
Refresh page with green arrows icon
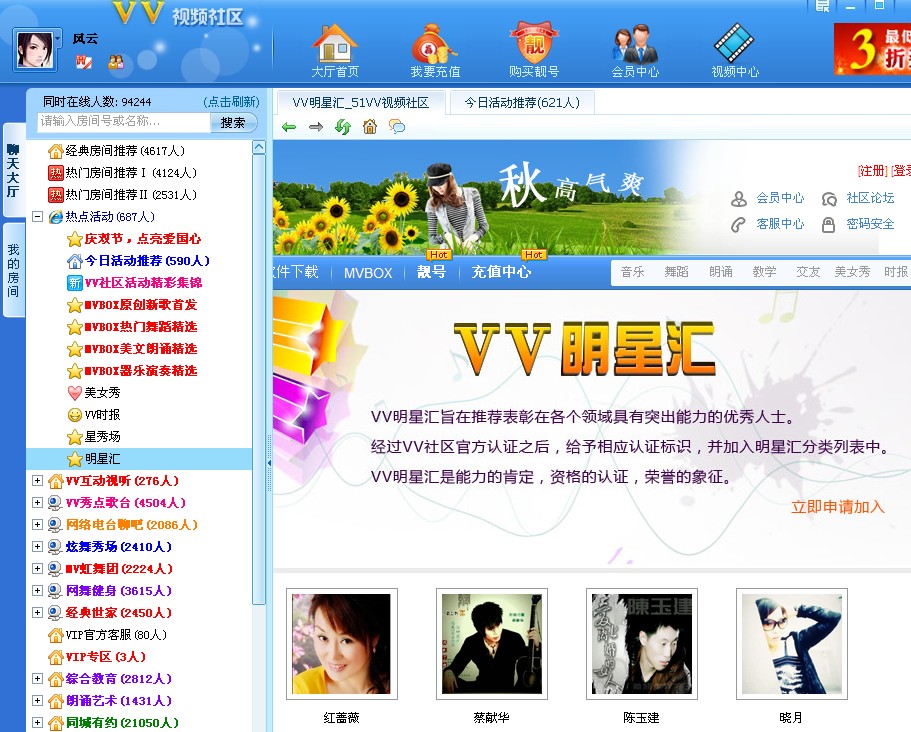(x=343, y=127)
